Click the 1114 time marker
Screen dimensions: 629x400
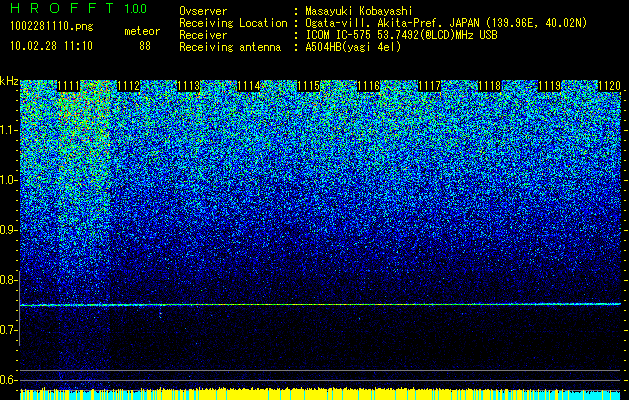click(x=249, y=86)
